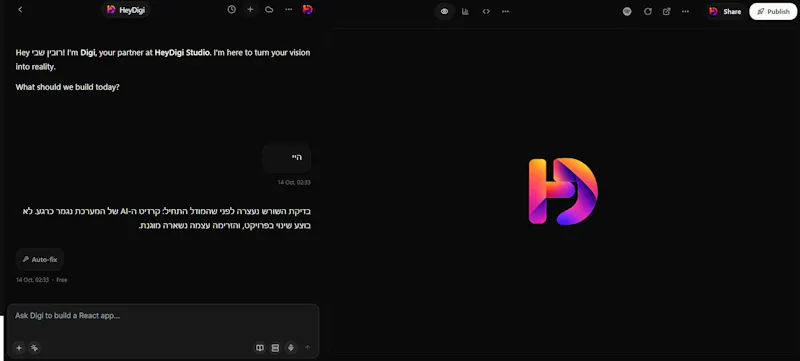Click the stacked layout icon in prompt box
Image resolution: width=800 pixels, height=361 pixels.
tap(276, 348)
